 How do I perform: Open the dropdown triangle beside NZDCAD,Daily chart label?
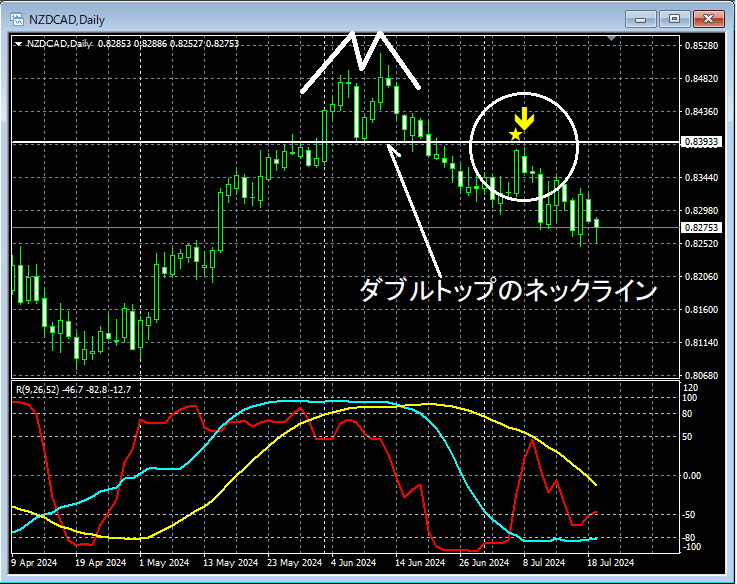tap(18, 44)
